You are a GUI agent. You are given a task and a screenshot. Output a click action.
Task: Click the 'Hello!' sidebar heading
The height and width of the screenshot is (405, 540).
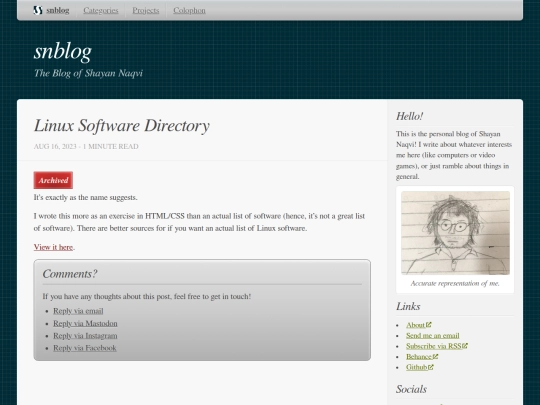coord(409,116)
